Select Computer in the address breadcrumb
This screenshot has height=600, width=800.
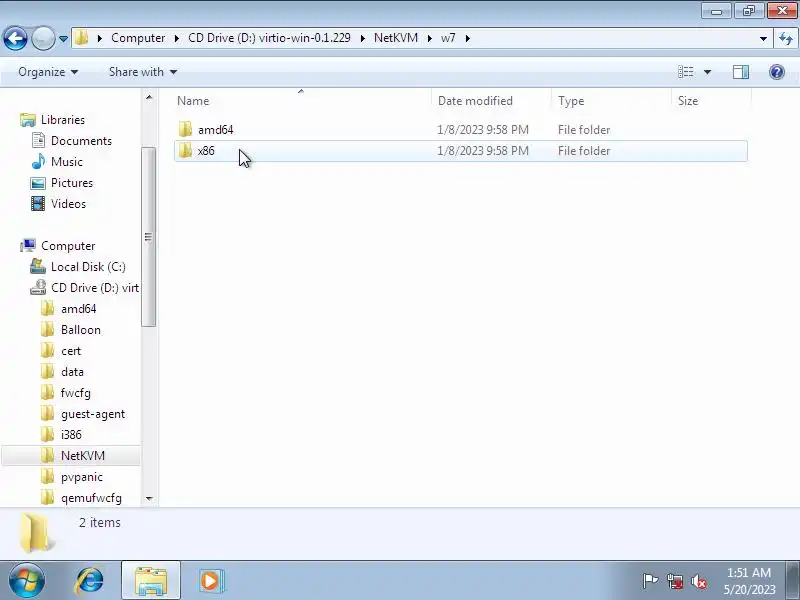(x=138, y=38)
